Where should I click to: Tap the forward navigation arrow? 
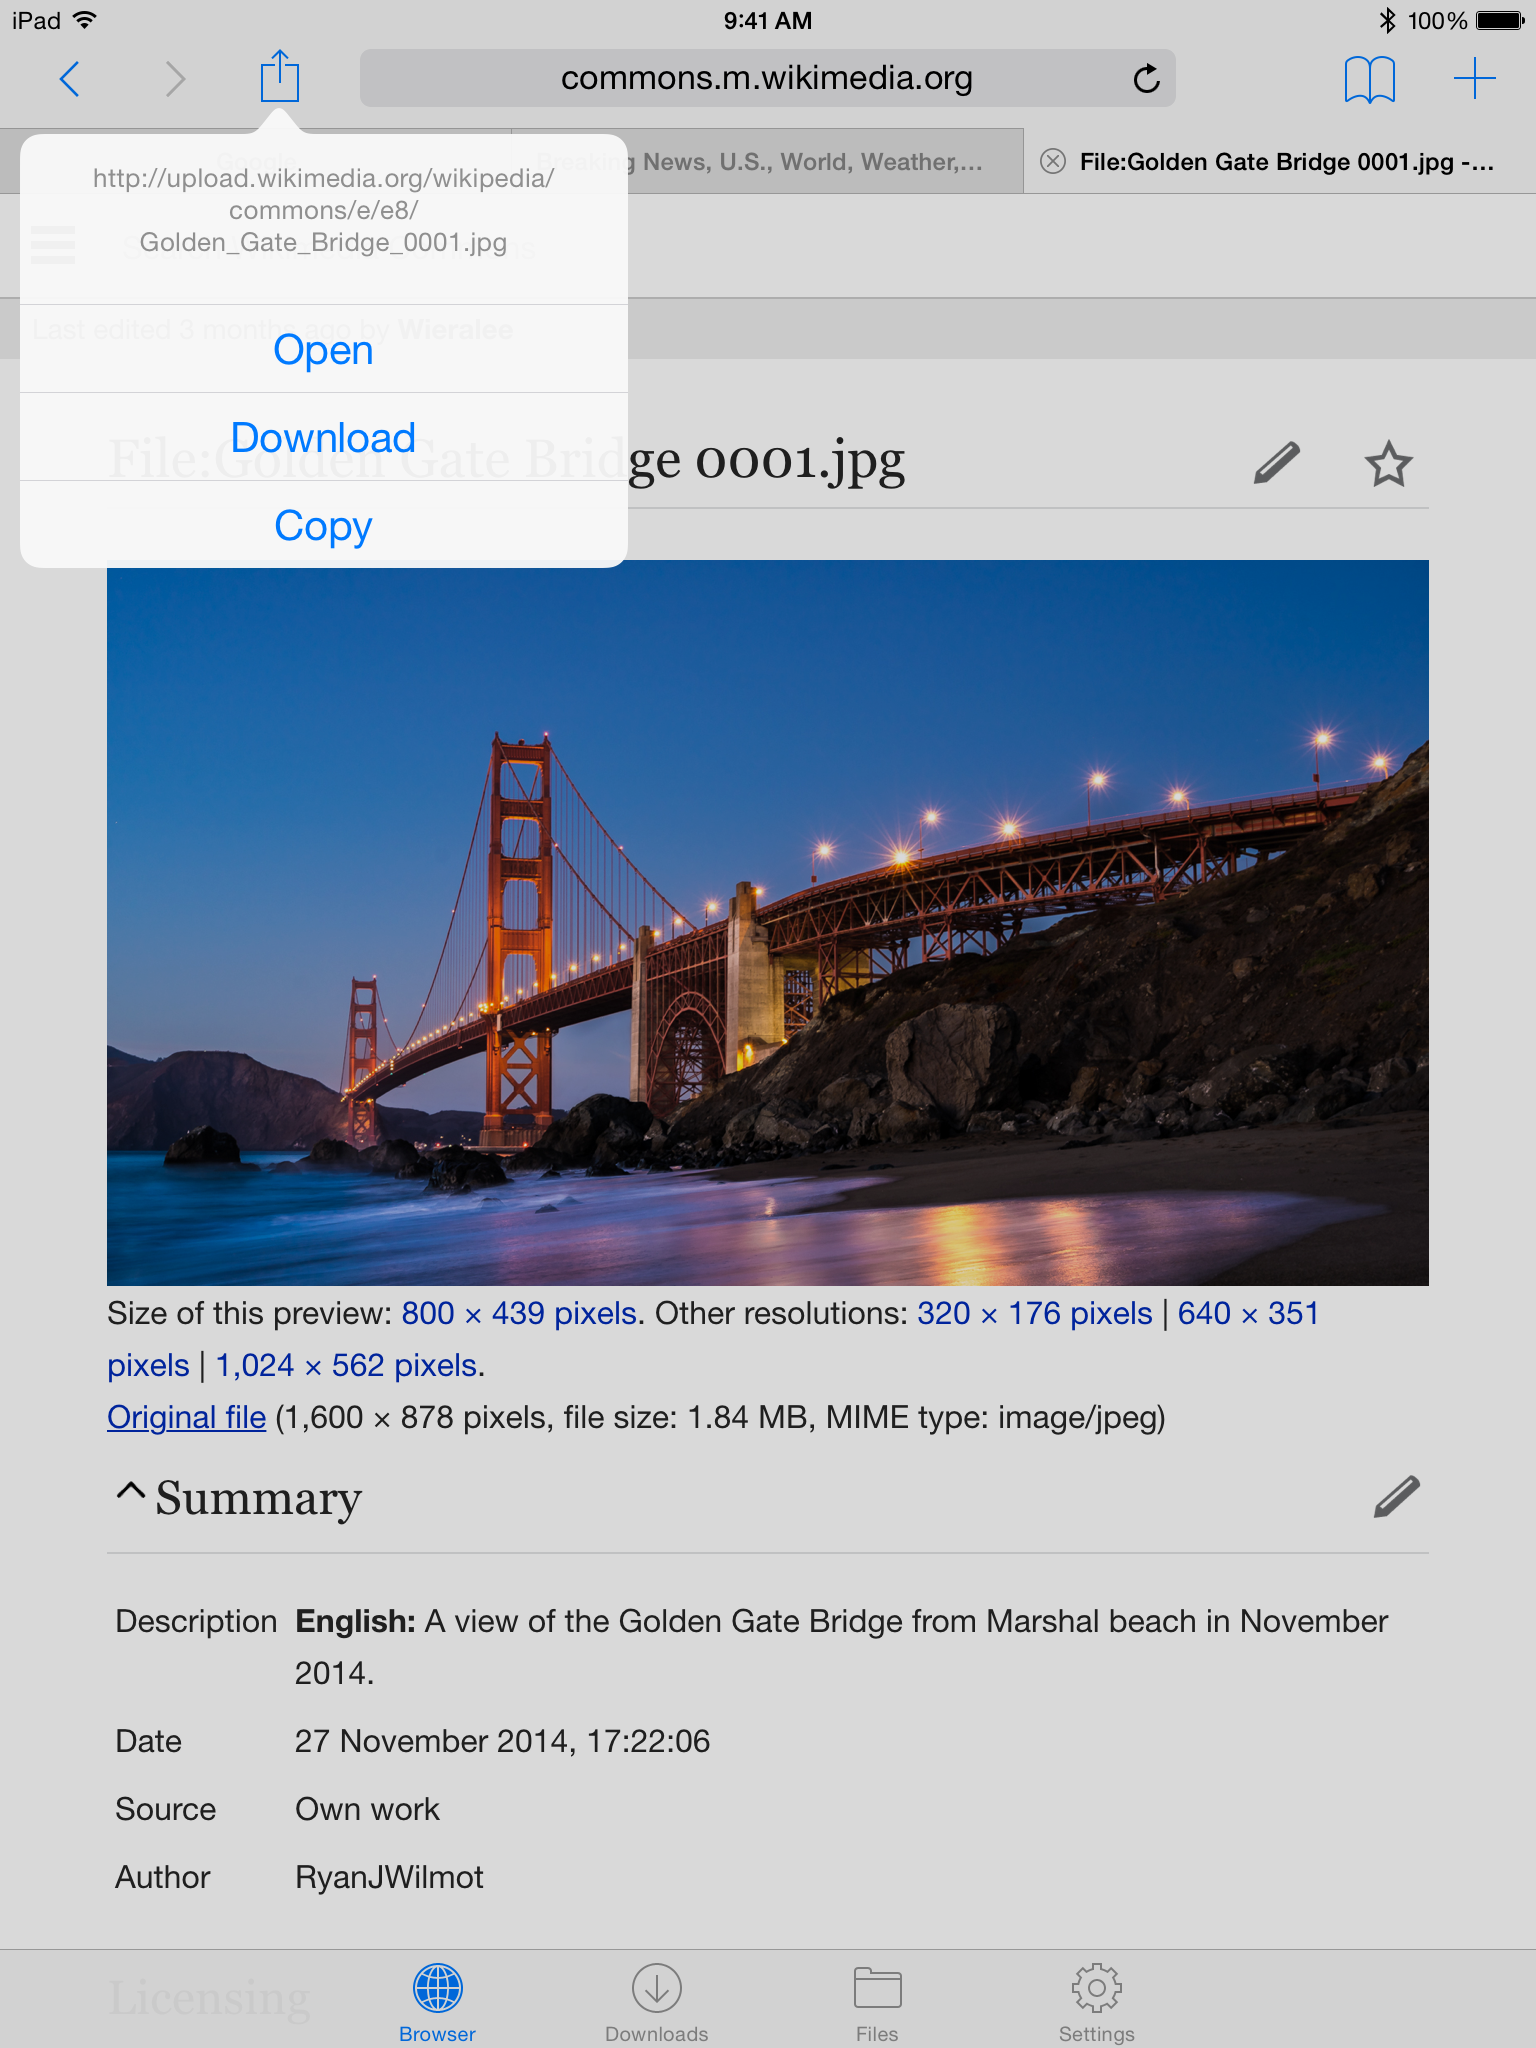175,78
